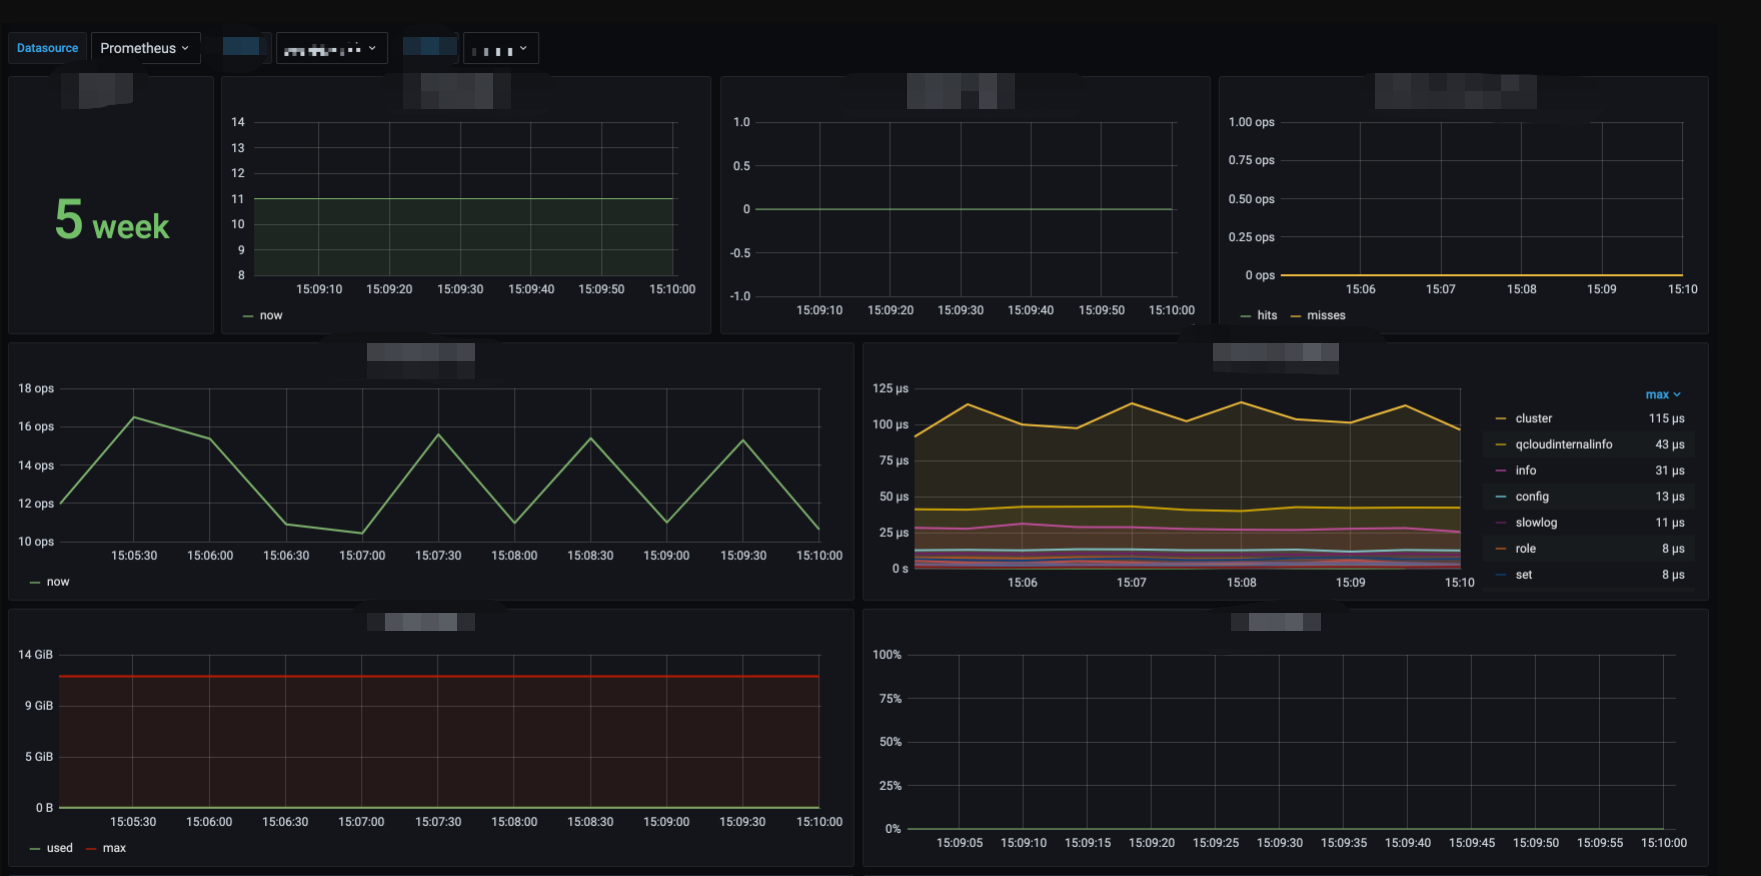Image resolution: width=1761 pixels, height=876 pixels.
Task: Expand the second blurred variable dropdown
Action: point(331,48)
